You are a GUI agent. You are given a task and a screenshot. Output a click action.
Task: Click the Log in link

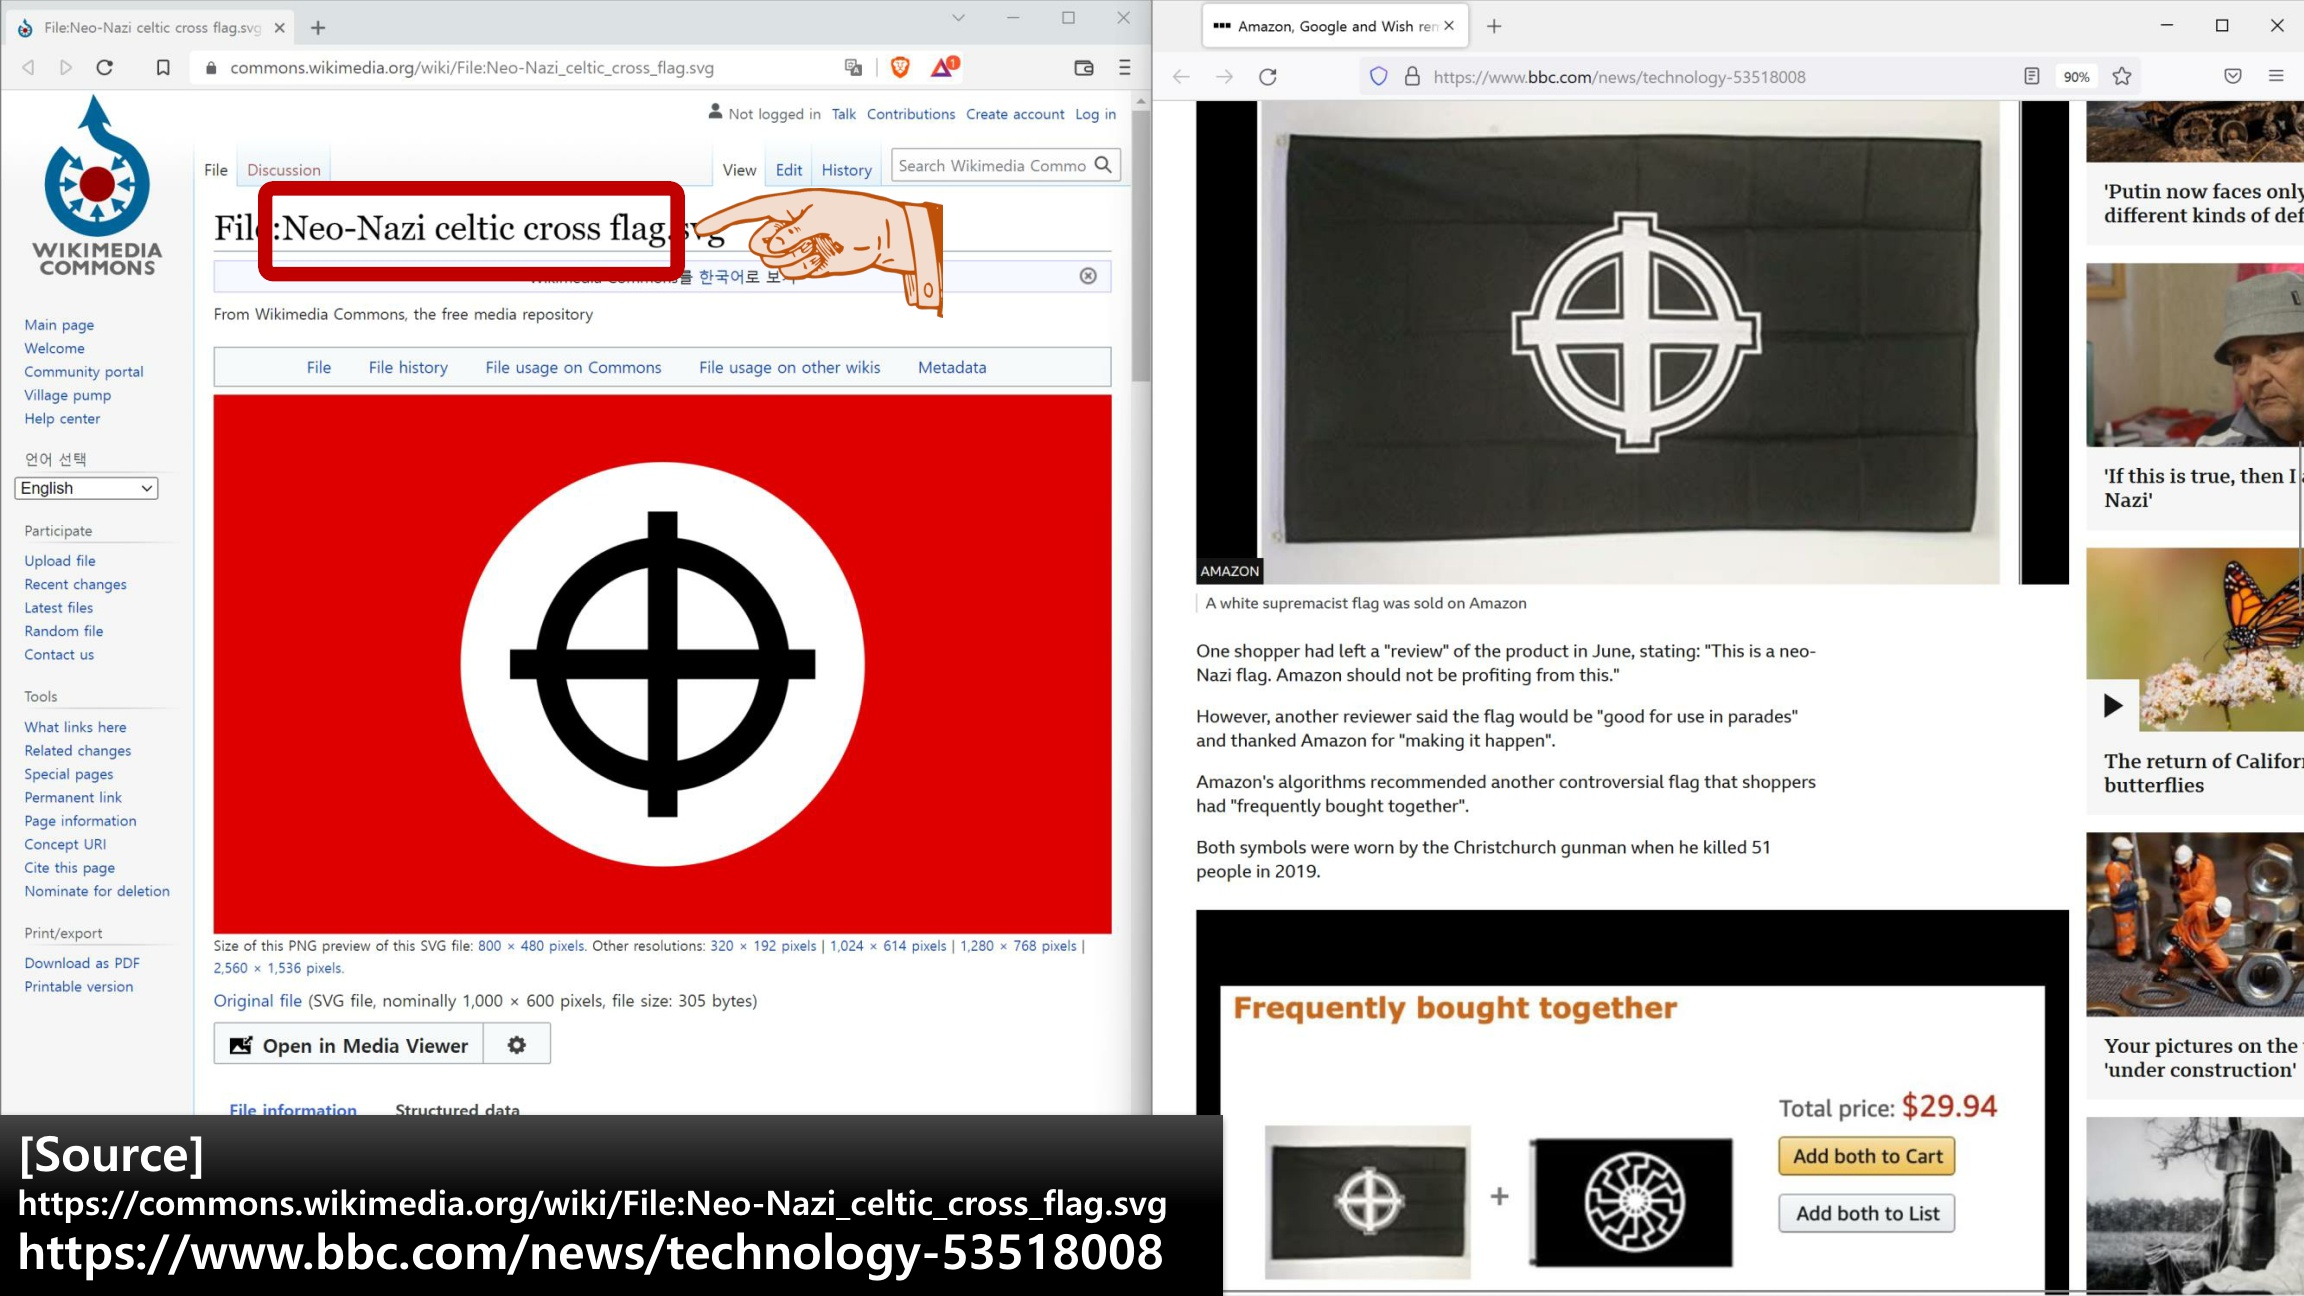1095,114
